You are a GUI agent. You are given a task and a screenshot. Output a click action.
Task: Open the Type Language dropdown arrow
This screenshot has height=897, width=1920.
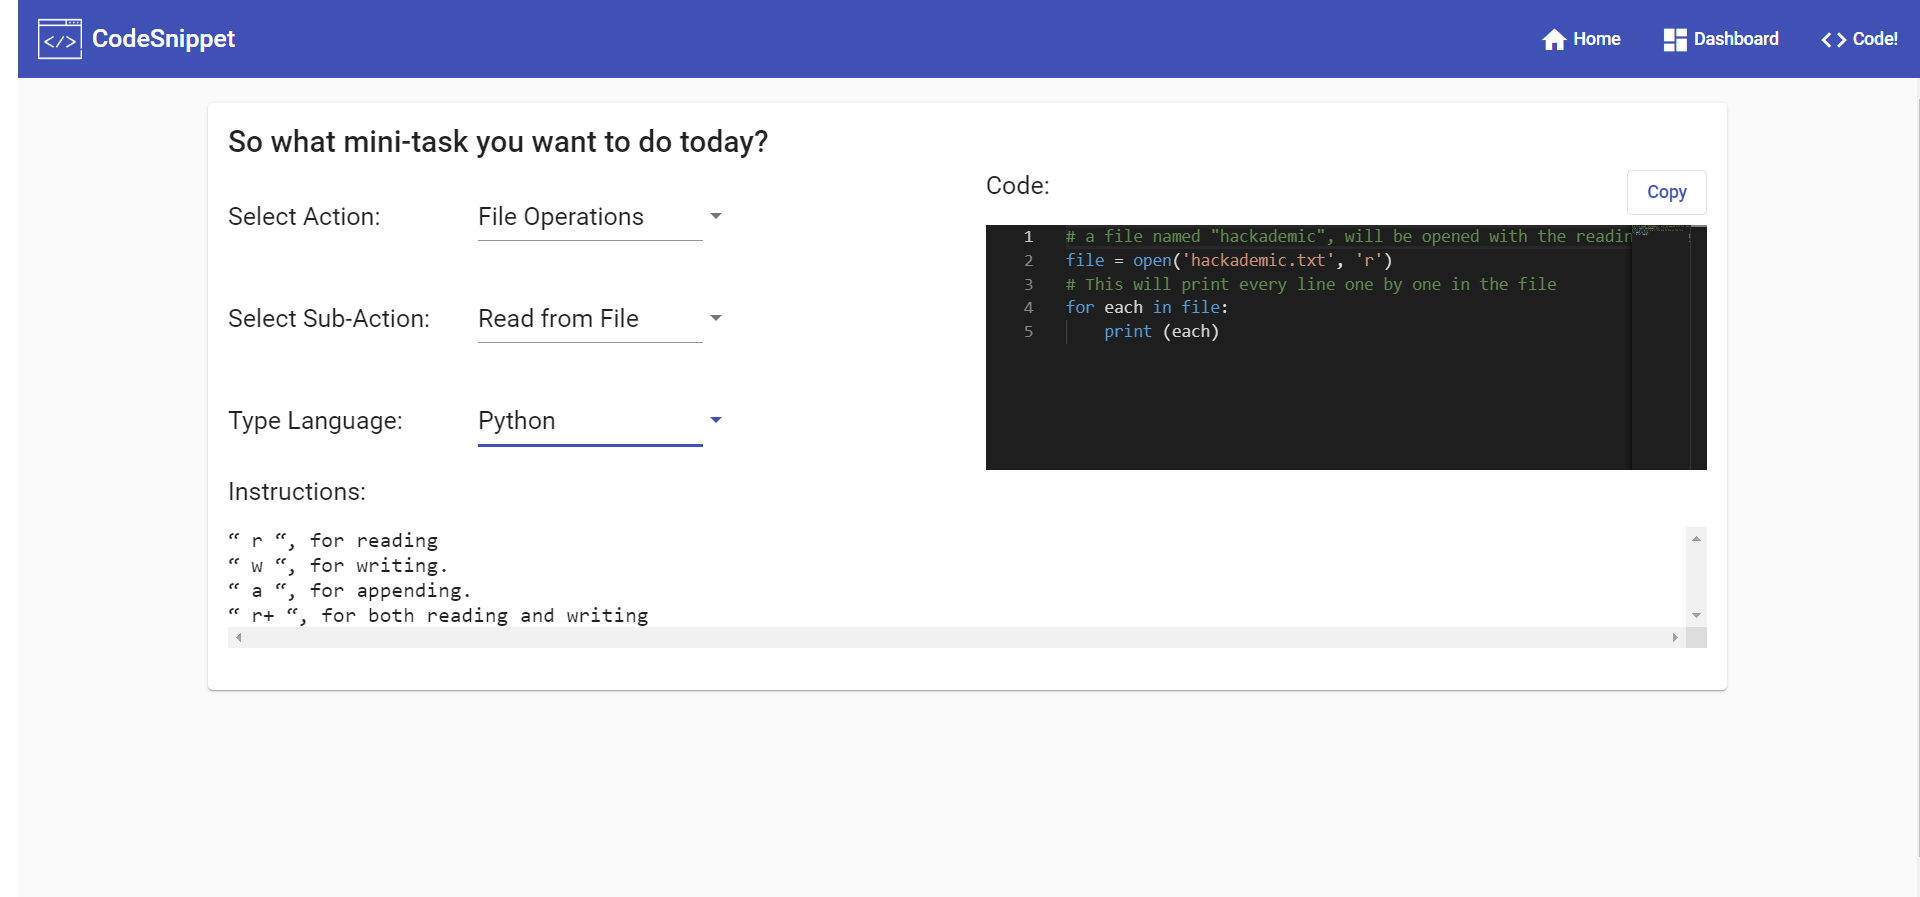coord(716,420)
